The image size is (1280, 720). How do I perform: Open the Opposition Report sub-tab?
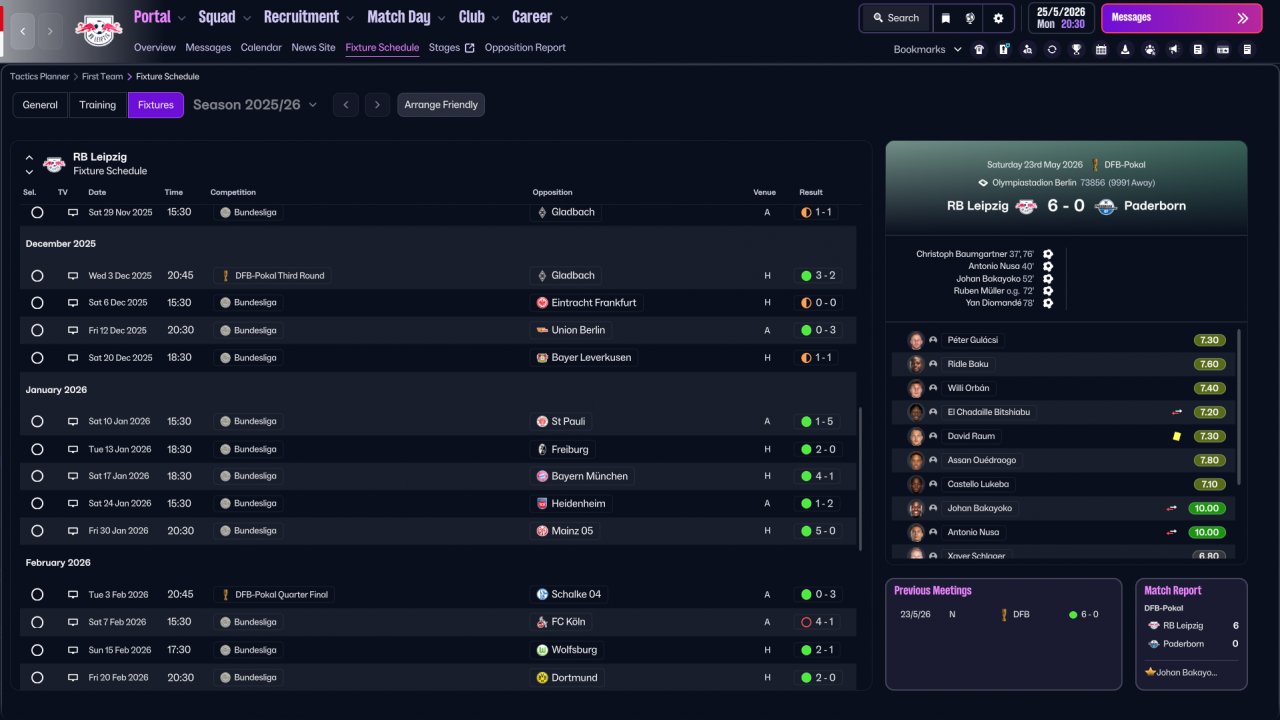[525, 47]
